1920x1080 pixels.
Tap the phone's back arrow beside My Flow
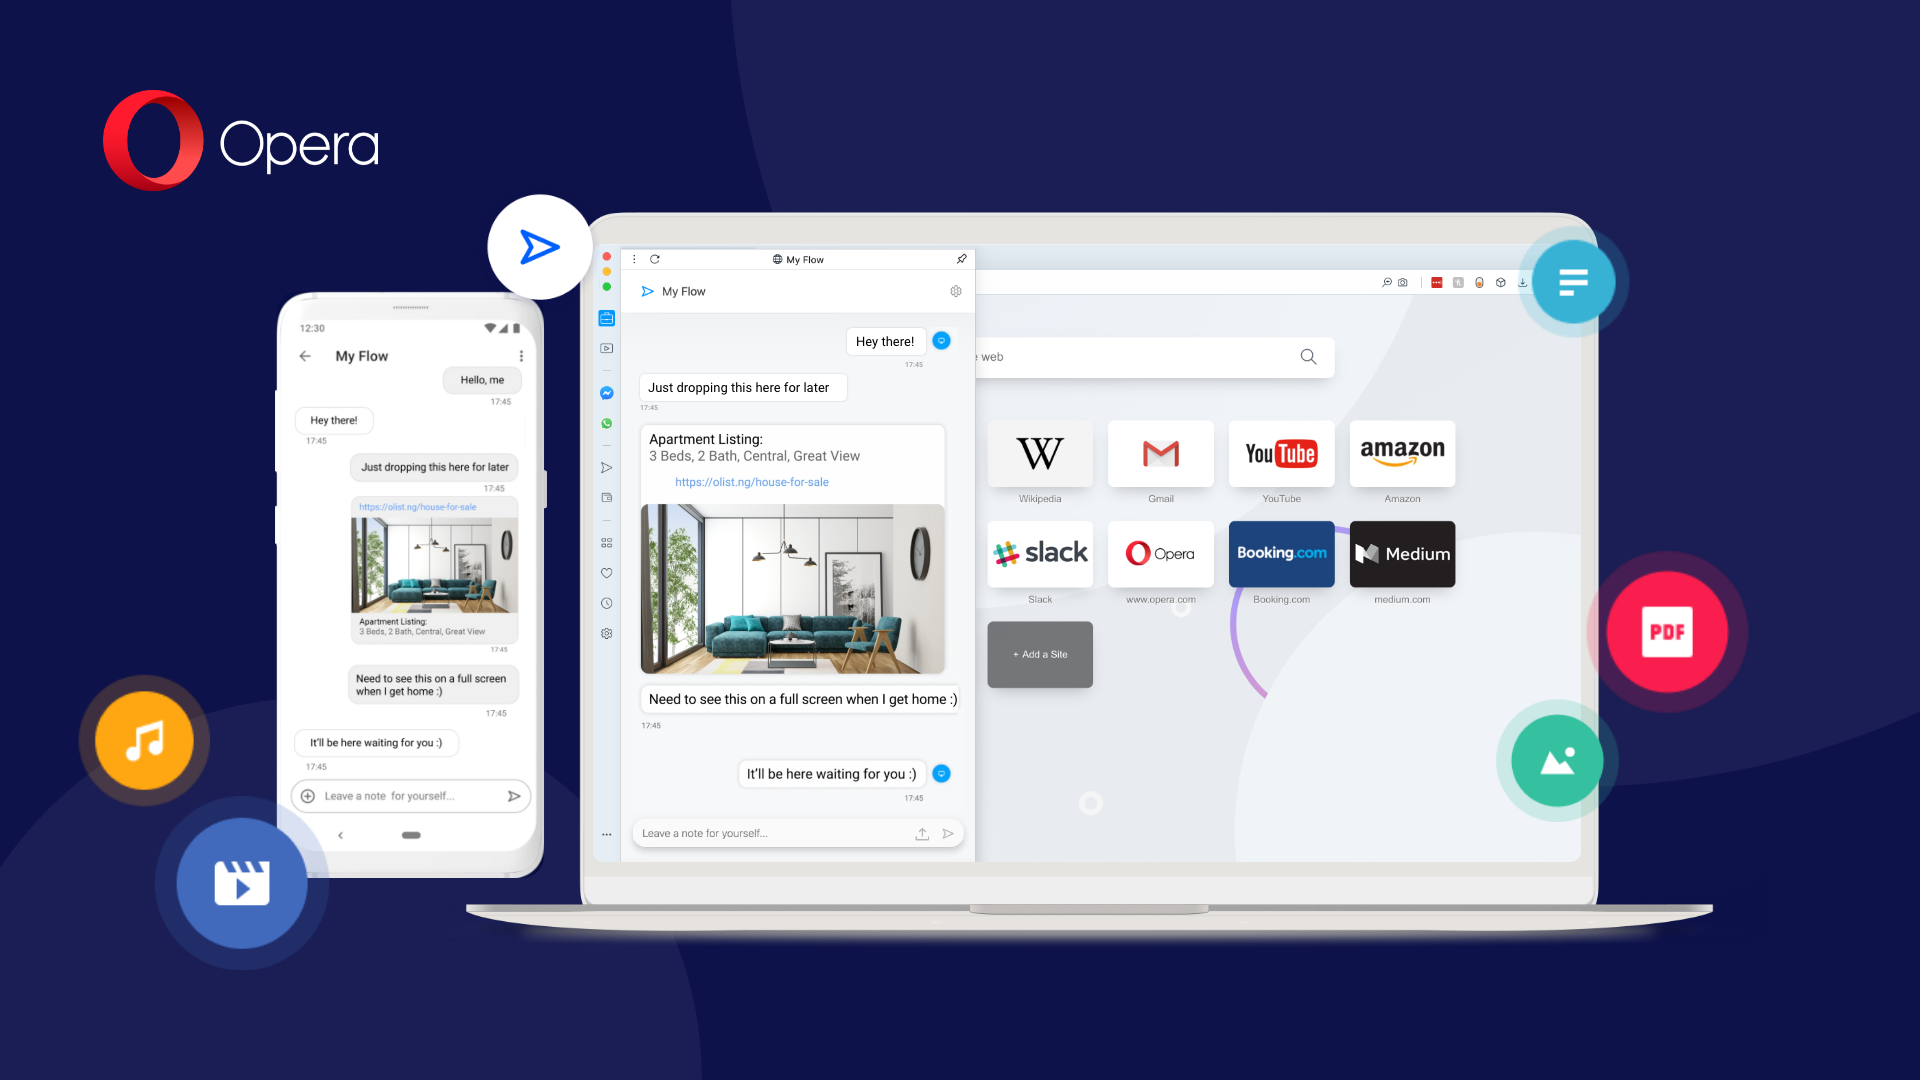305,356
